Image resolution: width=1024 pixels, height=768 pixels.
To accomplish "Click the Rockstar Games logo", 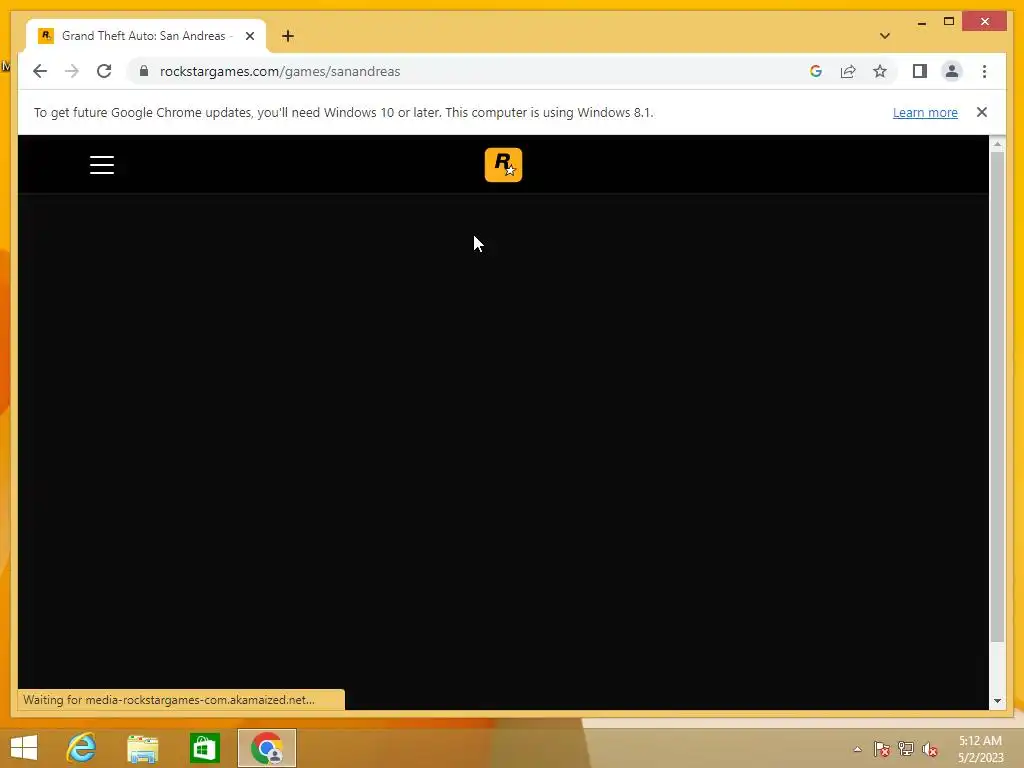I will tap(503, 165).
